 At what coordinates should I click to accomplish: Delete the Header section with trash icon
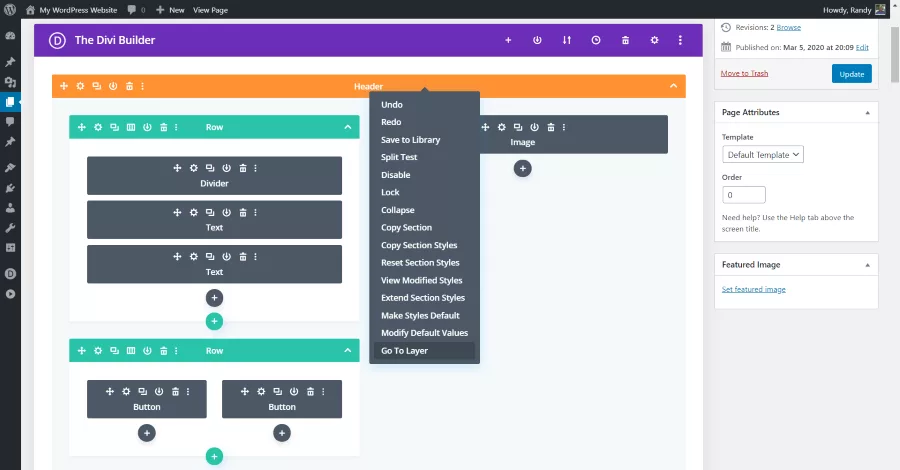click(x=129, y=86)
